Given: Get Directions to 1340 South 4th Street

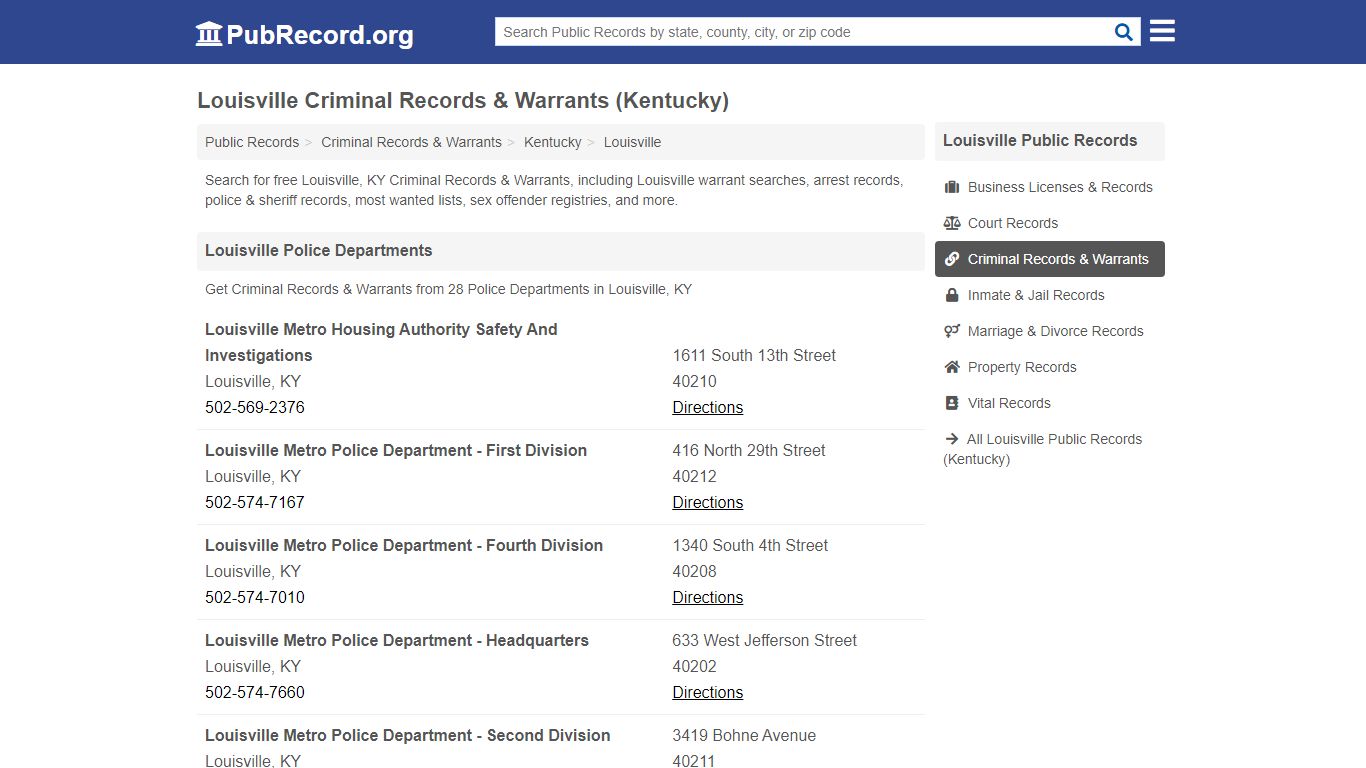Looking at the screenshot, I should pos(707,597).
